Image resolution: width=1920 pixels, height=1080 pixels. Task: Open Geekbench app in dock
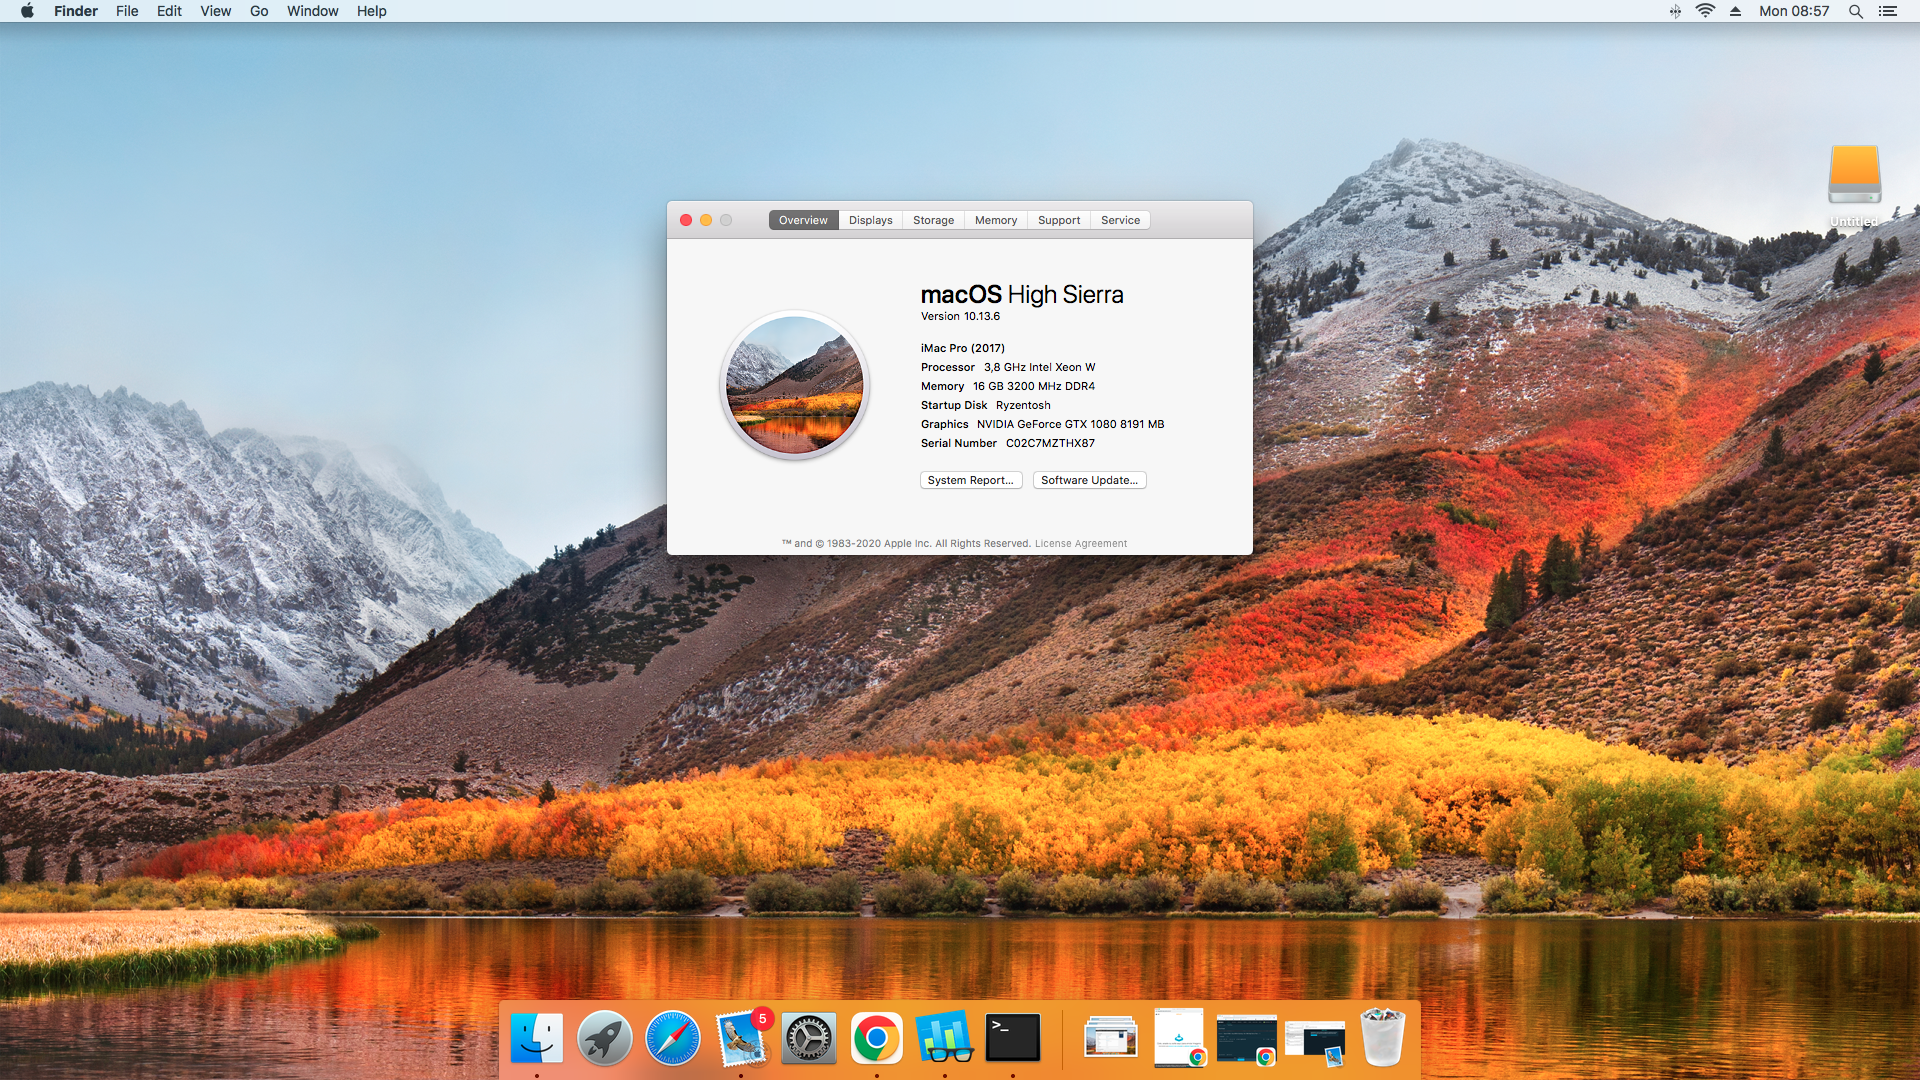click(944, 1038)
